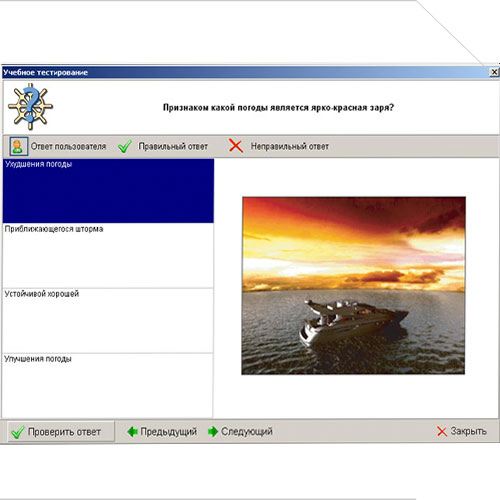Click the yacht at sunset picture

353,286
